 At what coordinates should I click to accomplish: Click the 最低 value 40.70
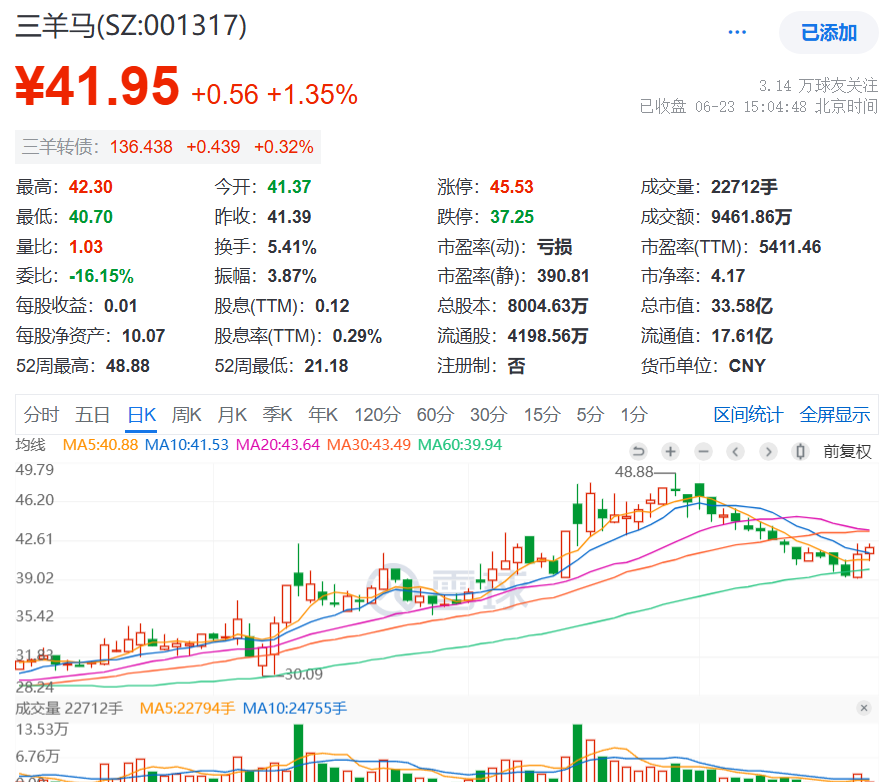pyautogui.click(x=91, y=217)
